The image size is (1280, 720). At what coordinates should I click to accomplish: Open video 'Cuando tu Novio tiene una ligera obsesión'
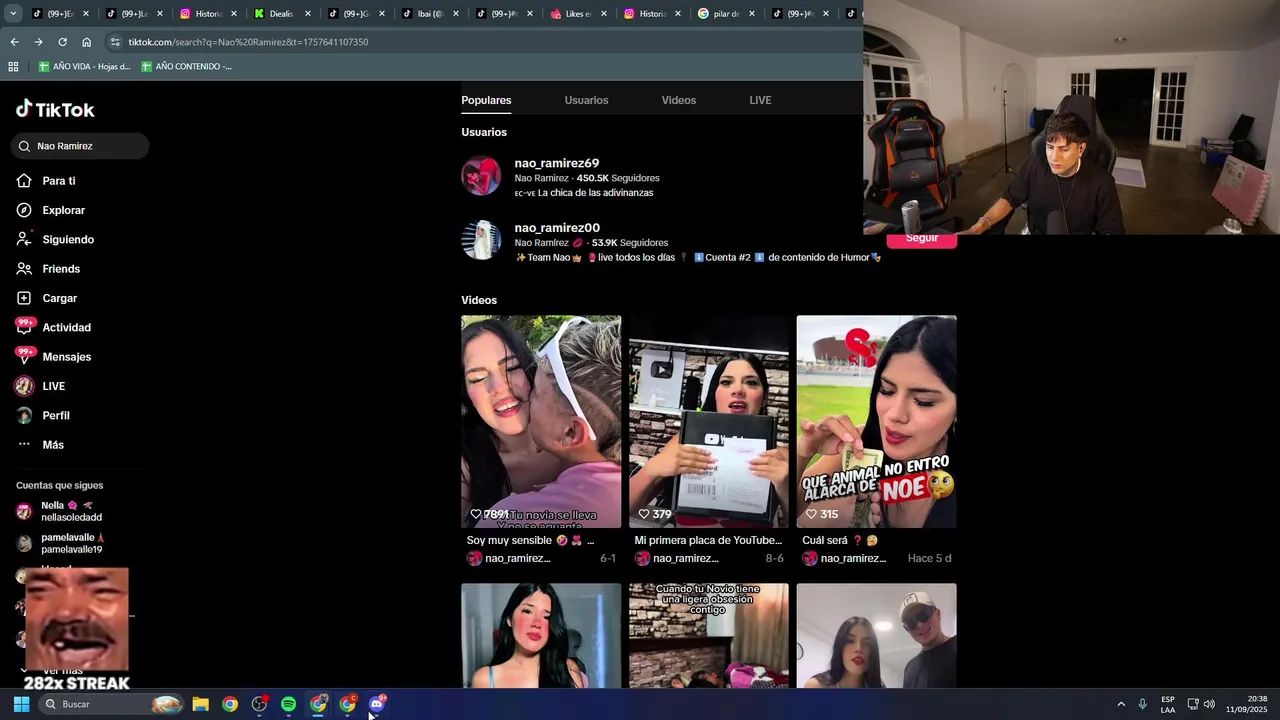(709, 636)
